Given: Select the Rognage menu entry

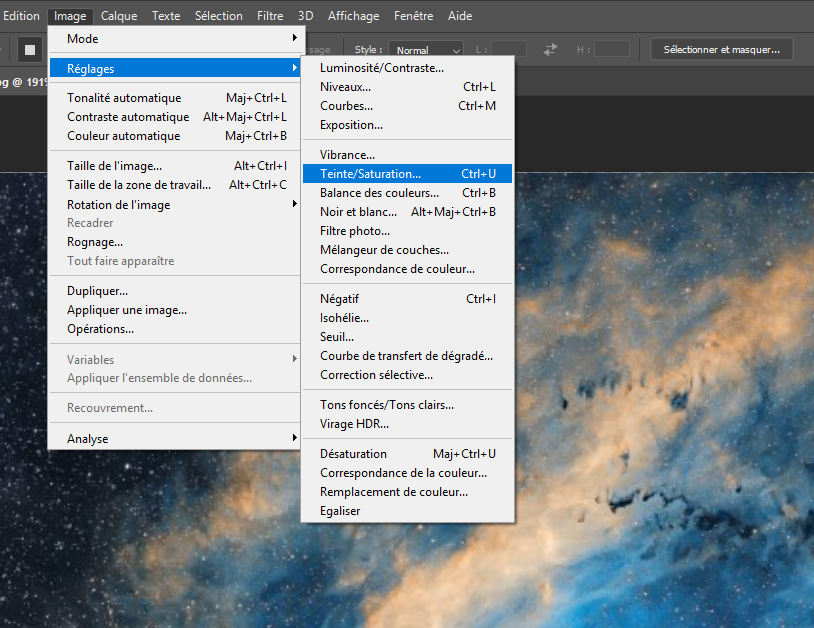Looking at the screenshot, I should pyautogui.click(x=175, y=242).
